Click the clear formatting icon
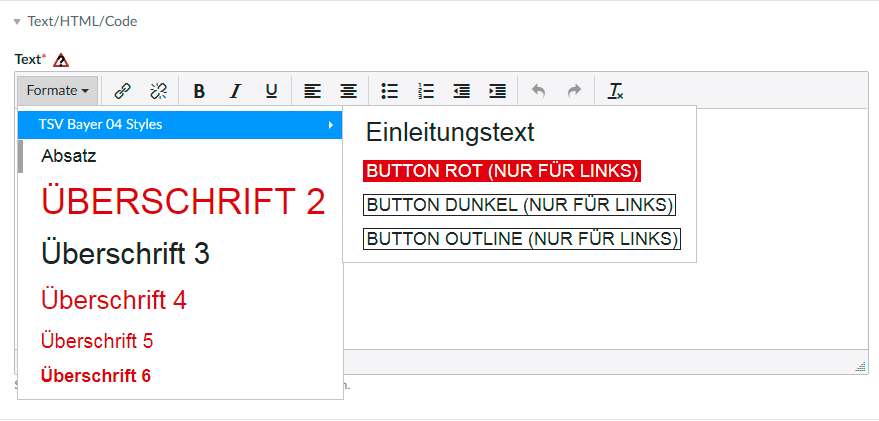879x421 pixels. [x=616, y=91]
